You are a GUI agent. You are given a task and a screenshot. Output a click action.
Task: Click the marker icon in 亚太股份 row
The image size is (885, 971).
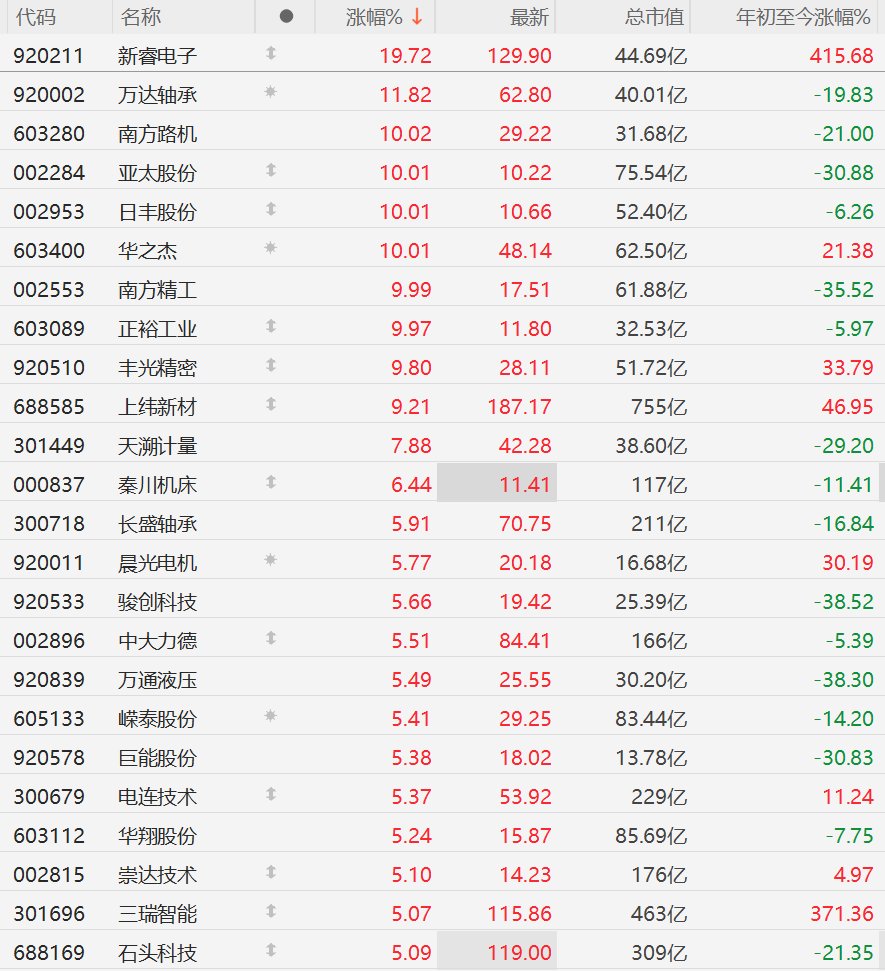pyautogui.click(x=271, y=171)
